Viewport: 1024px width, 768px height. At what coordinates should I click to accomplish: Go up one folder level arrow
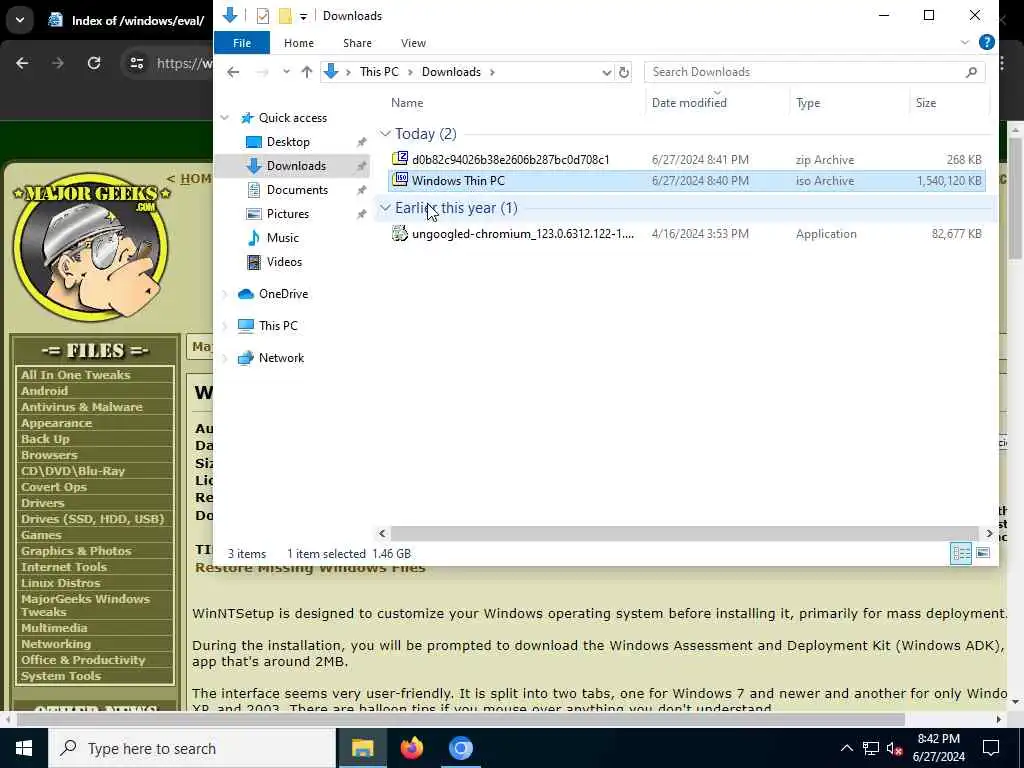pos(306,72)
